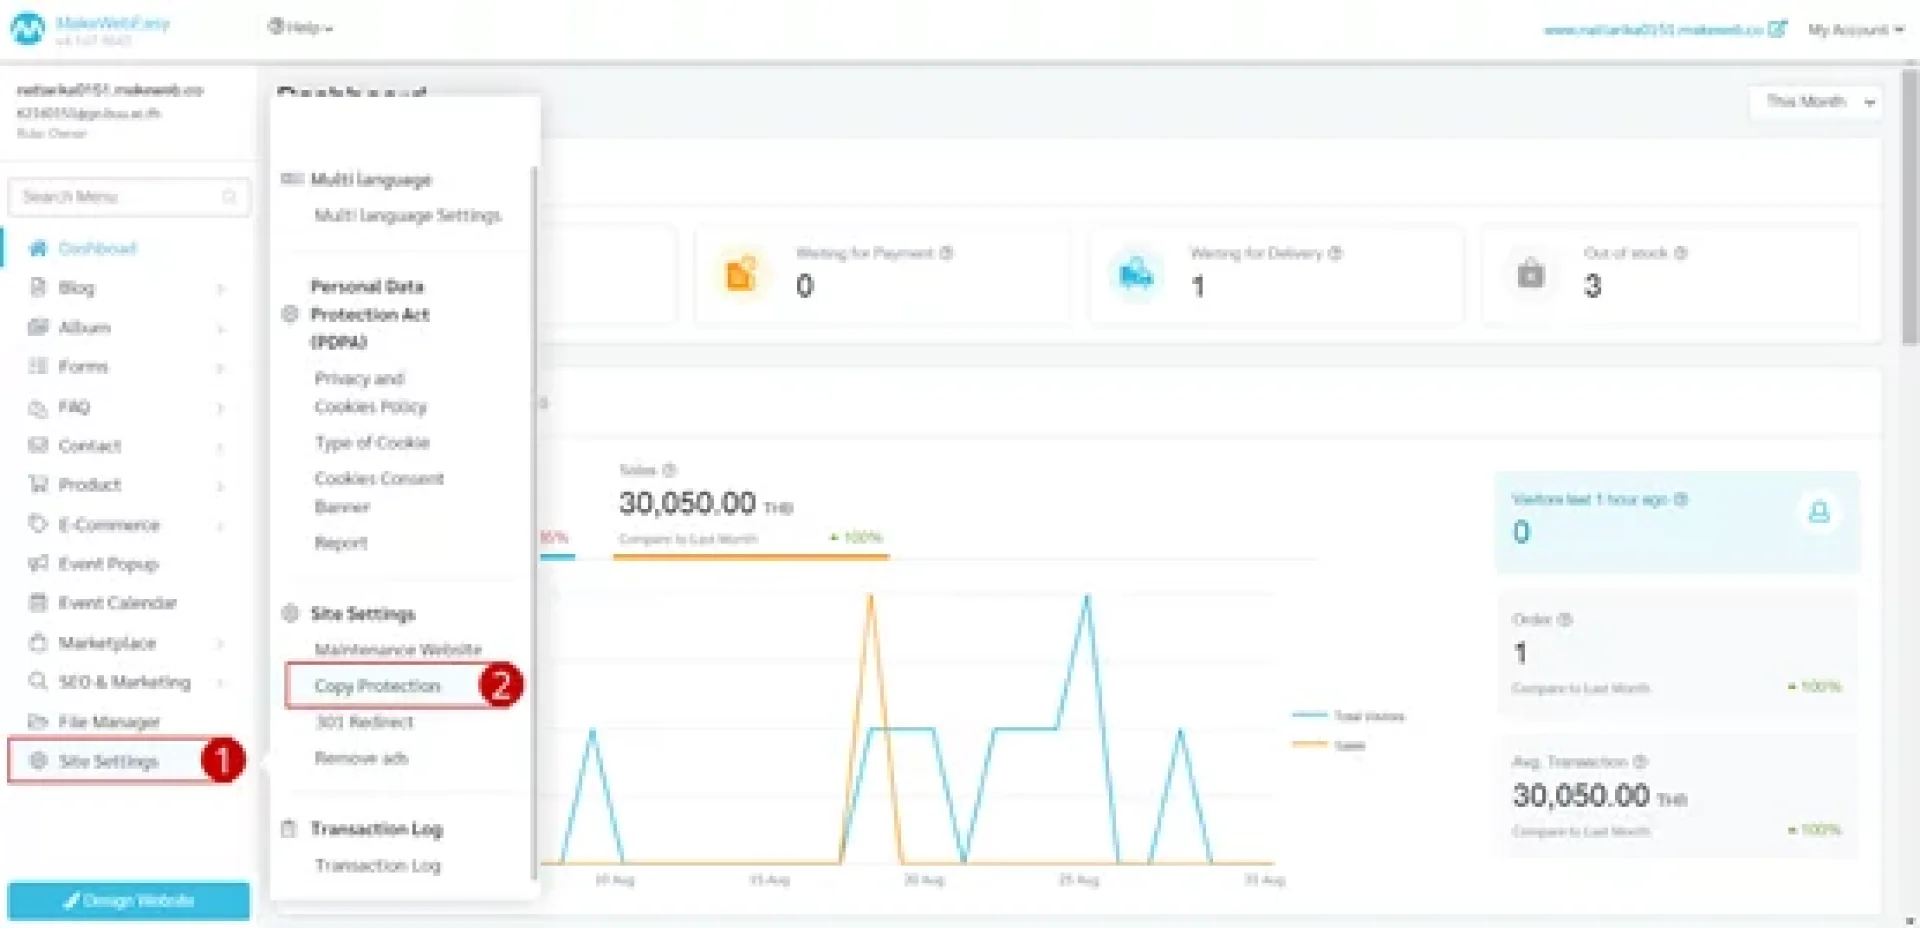Open the 301 Redirect menu entry
Viewport: 1920px width, 928px height.
point(364,722)
